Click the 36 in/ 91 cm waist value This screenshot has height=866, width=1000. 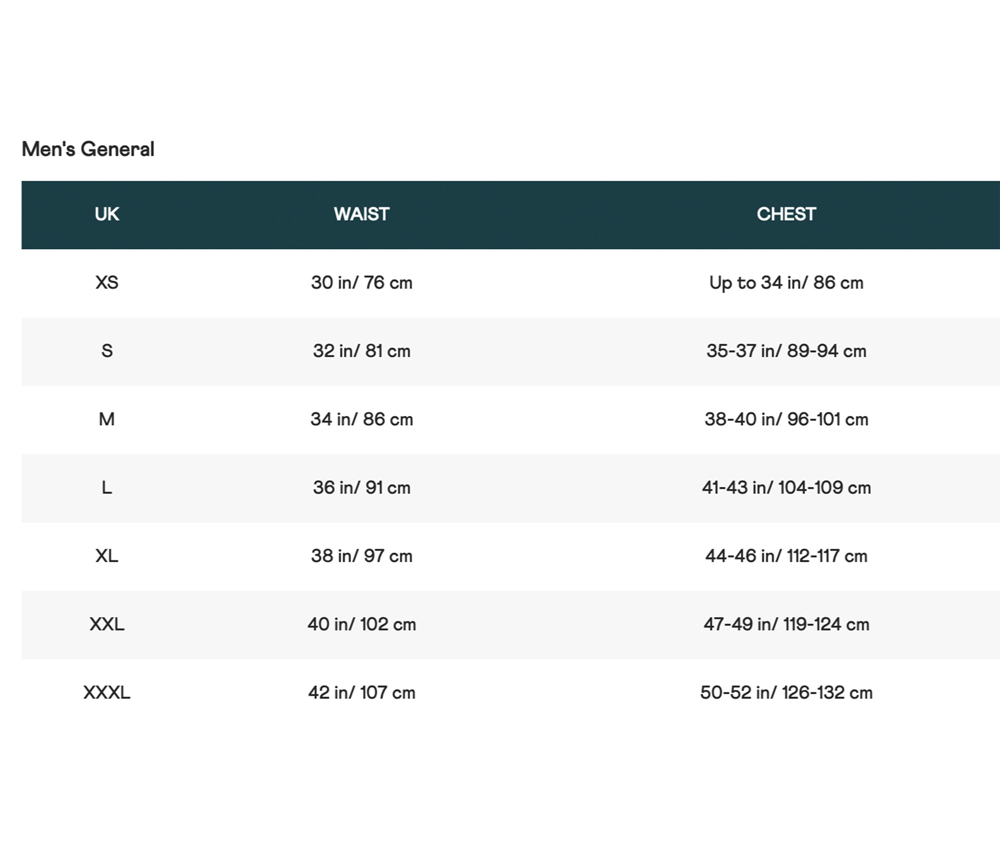(x=361, y=488)
